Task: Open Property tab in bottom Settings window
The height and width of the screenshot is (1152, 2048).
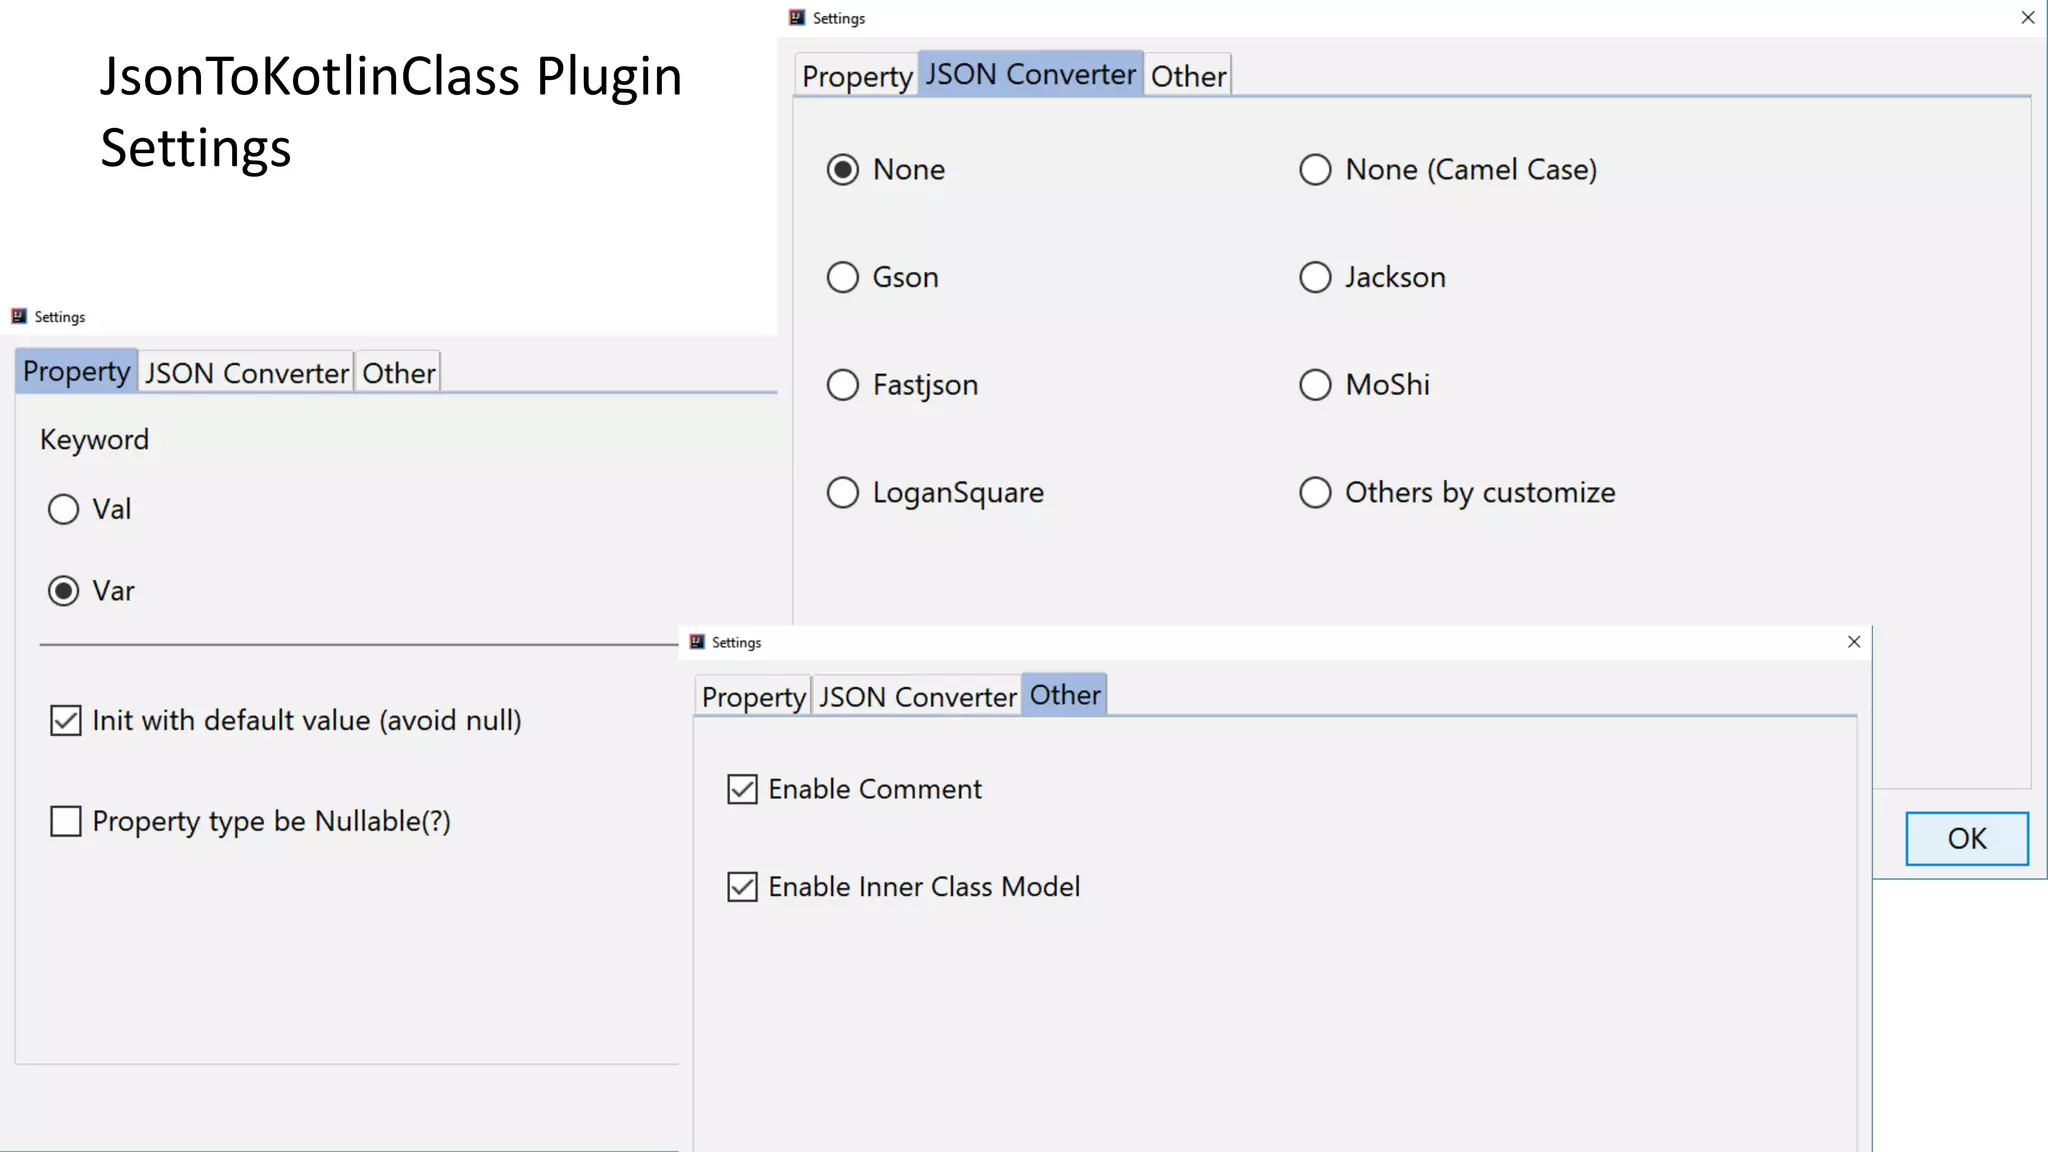Action: [x=753, y=697]
